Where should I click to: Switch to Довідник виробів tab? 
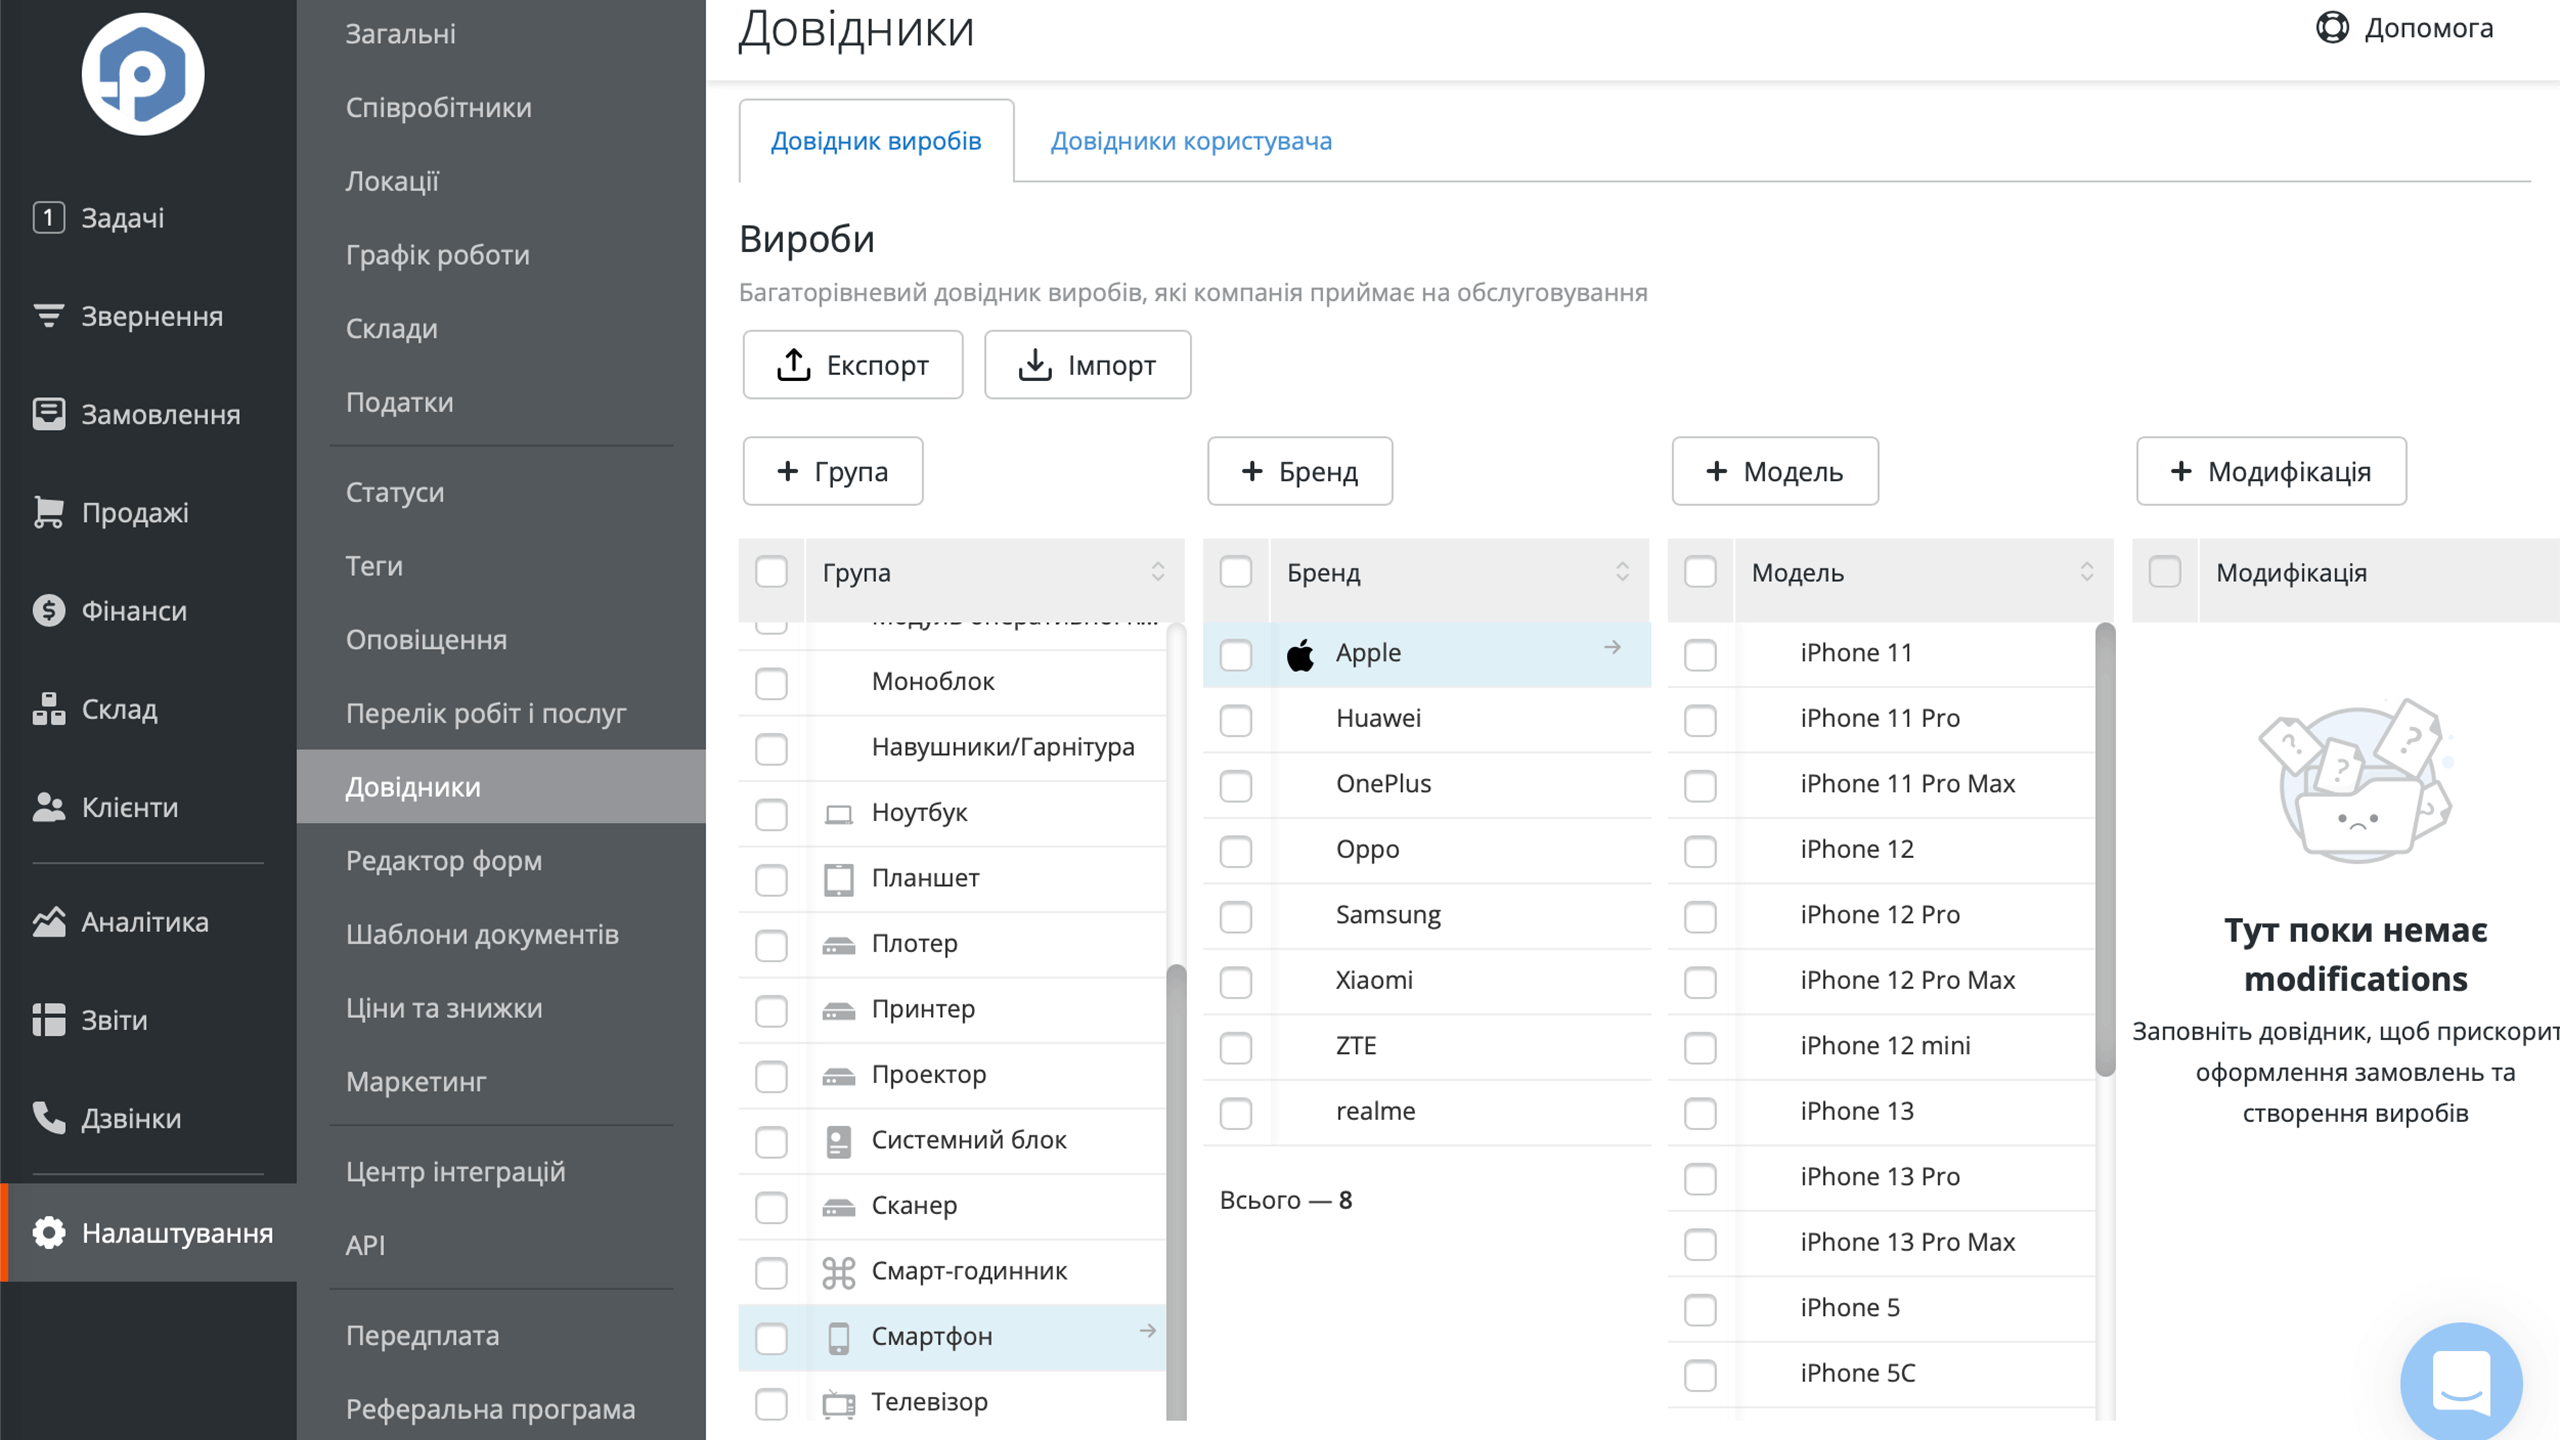876,140
